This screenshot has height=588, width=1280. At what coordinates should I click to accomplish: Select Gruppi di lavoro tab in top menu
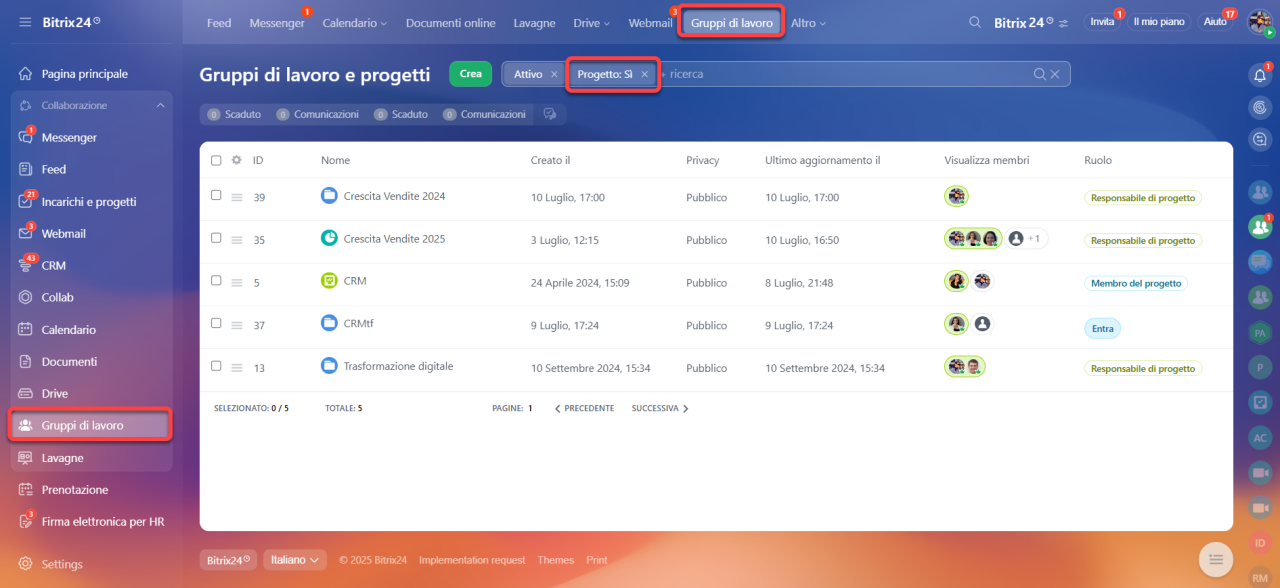[x=732, y=23]
